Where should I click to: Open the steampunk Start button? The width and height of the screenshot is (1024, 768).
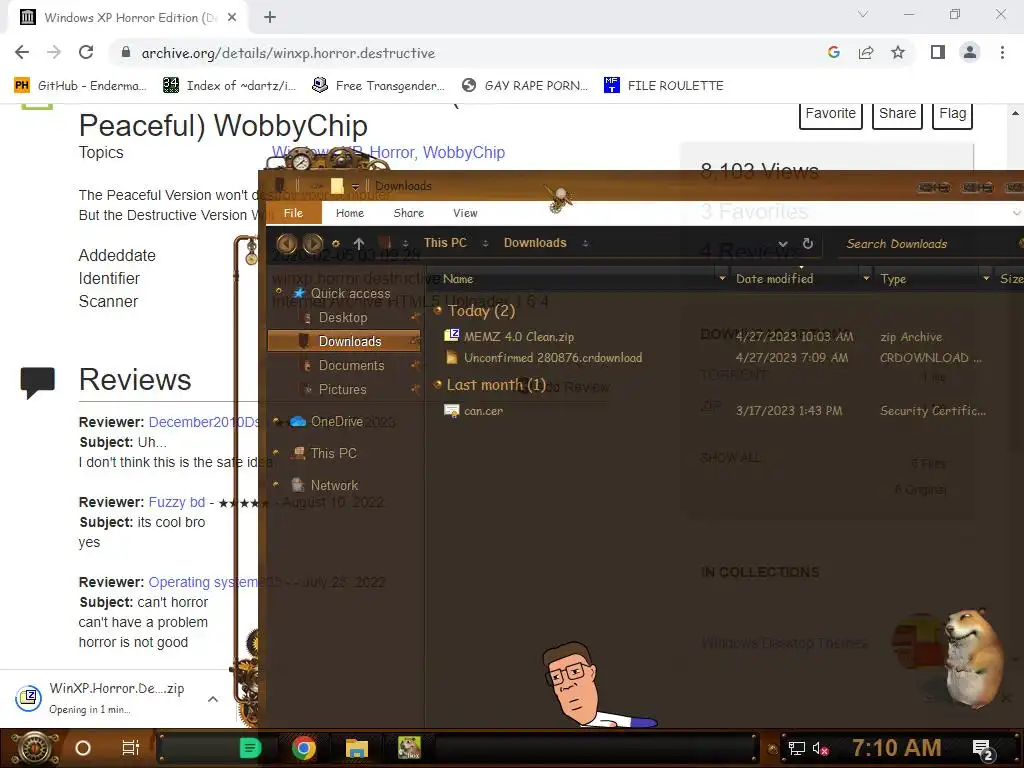coord(35,748)
